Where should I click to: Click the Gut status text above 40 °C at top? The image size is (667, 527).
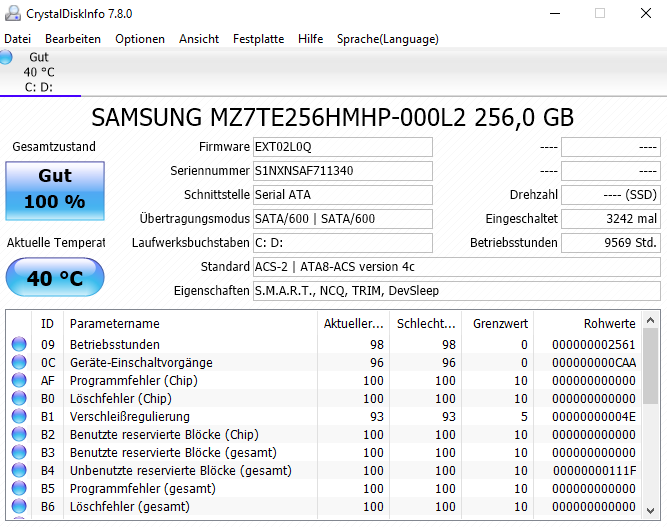[x=39, y=57]
